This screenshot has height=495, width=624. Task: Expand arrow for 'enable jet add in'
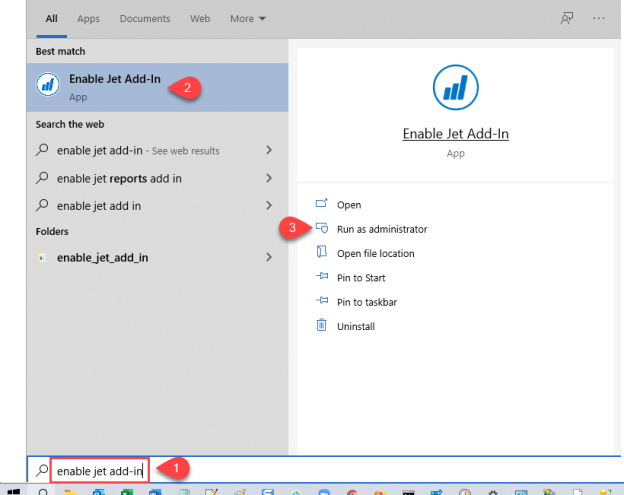click(x=269, y=205)
